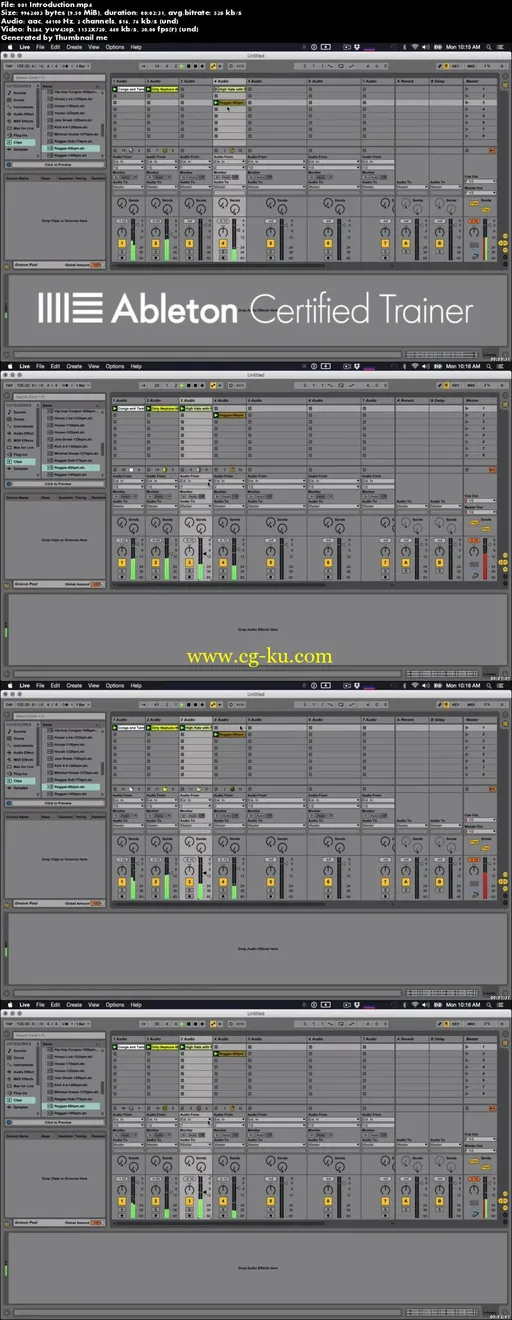Toggle track 5 activator button in Trainer frame
Screen dimensions: 512x1320
pos(270,243)
